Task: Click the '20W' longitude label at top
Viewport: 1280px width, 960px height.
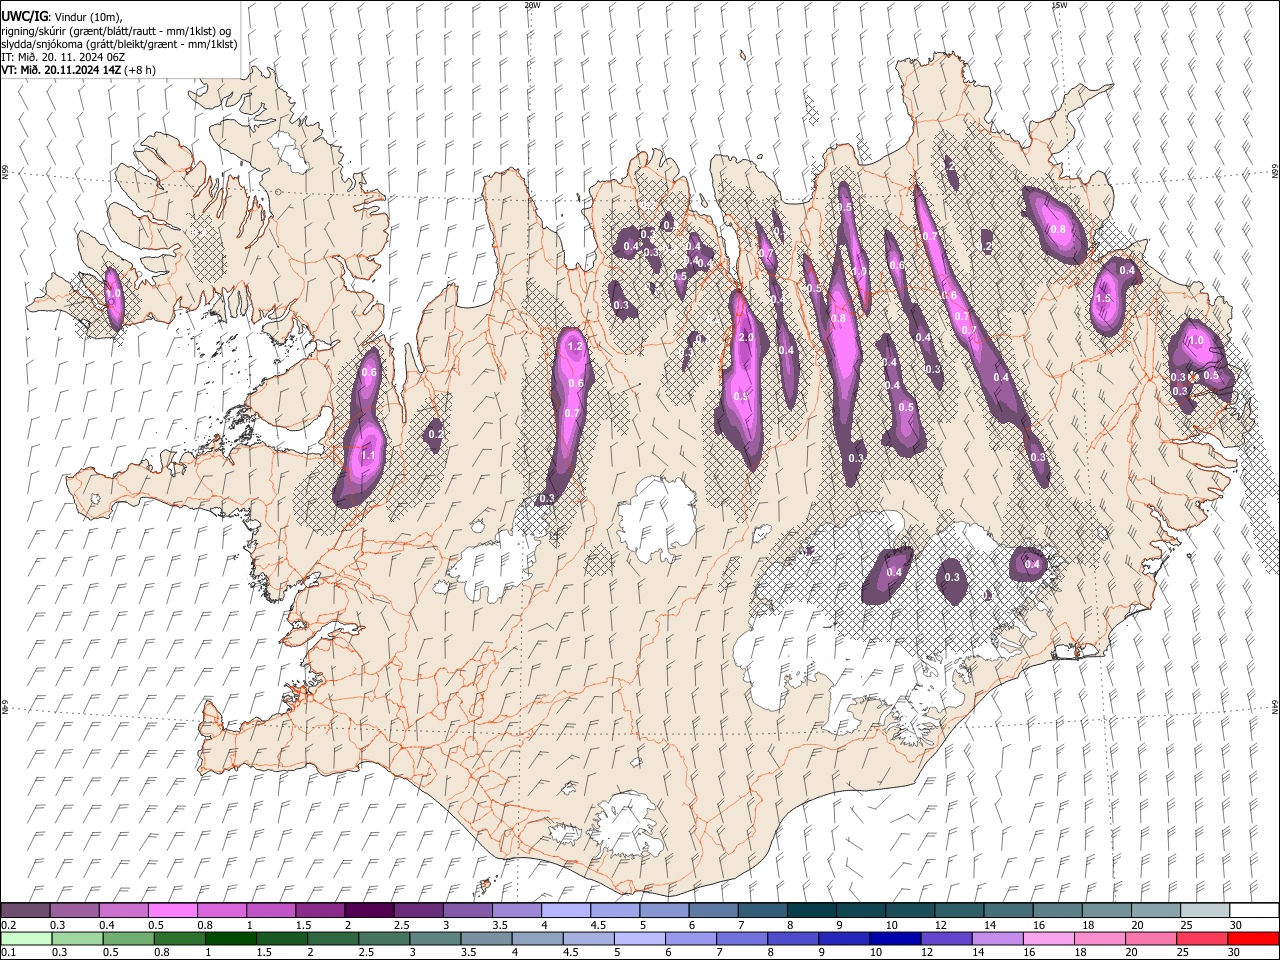Action: click(x=532, y=5)
